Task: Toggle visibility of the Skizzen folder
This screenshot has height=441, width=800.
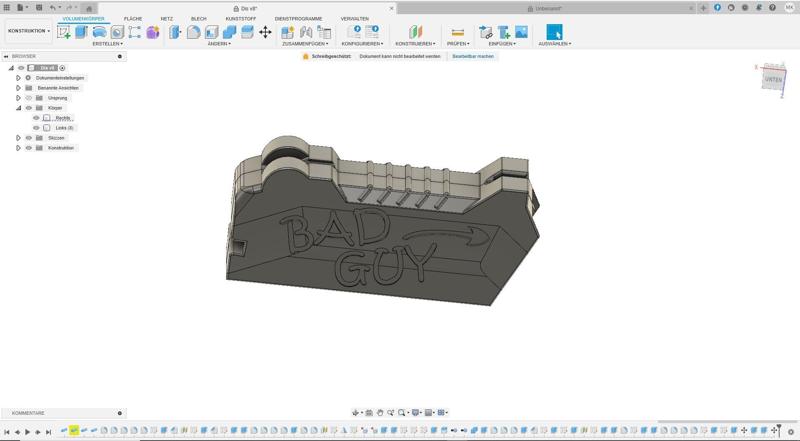Action: tap(28, 138)
